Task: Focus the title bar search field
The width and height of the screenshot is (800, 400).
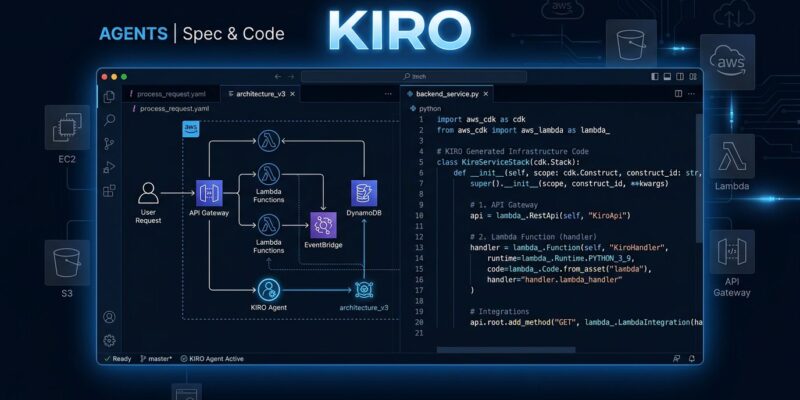Action: coord(414,77)
